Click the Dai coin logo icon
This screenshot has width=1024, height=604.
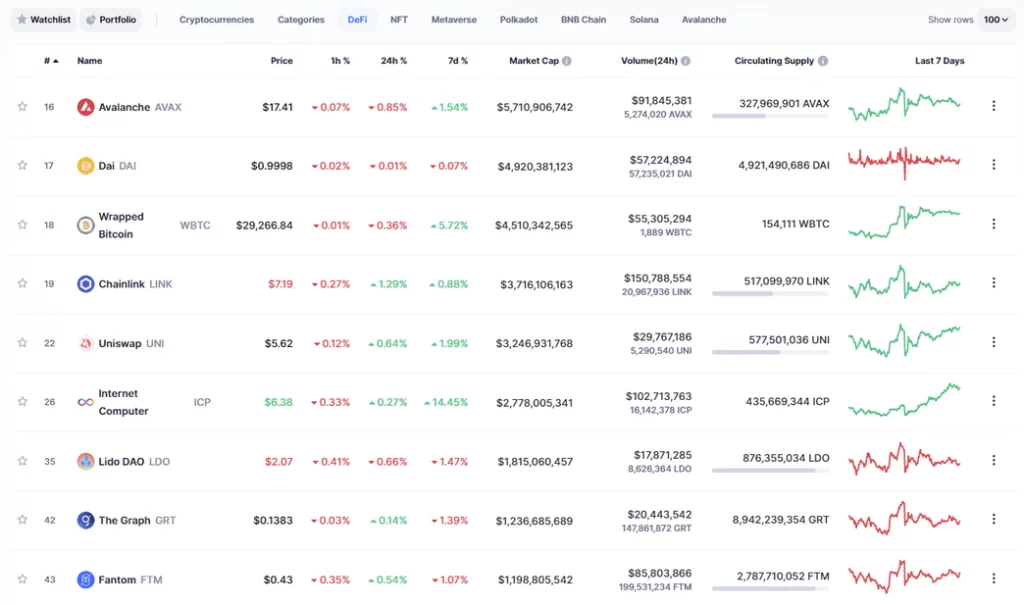click(x=86, y=166)
